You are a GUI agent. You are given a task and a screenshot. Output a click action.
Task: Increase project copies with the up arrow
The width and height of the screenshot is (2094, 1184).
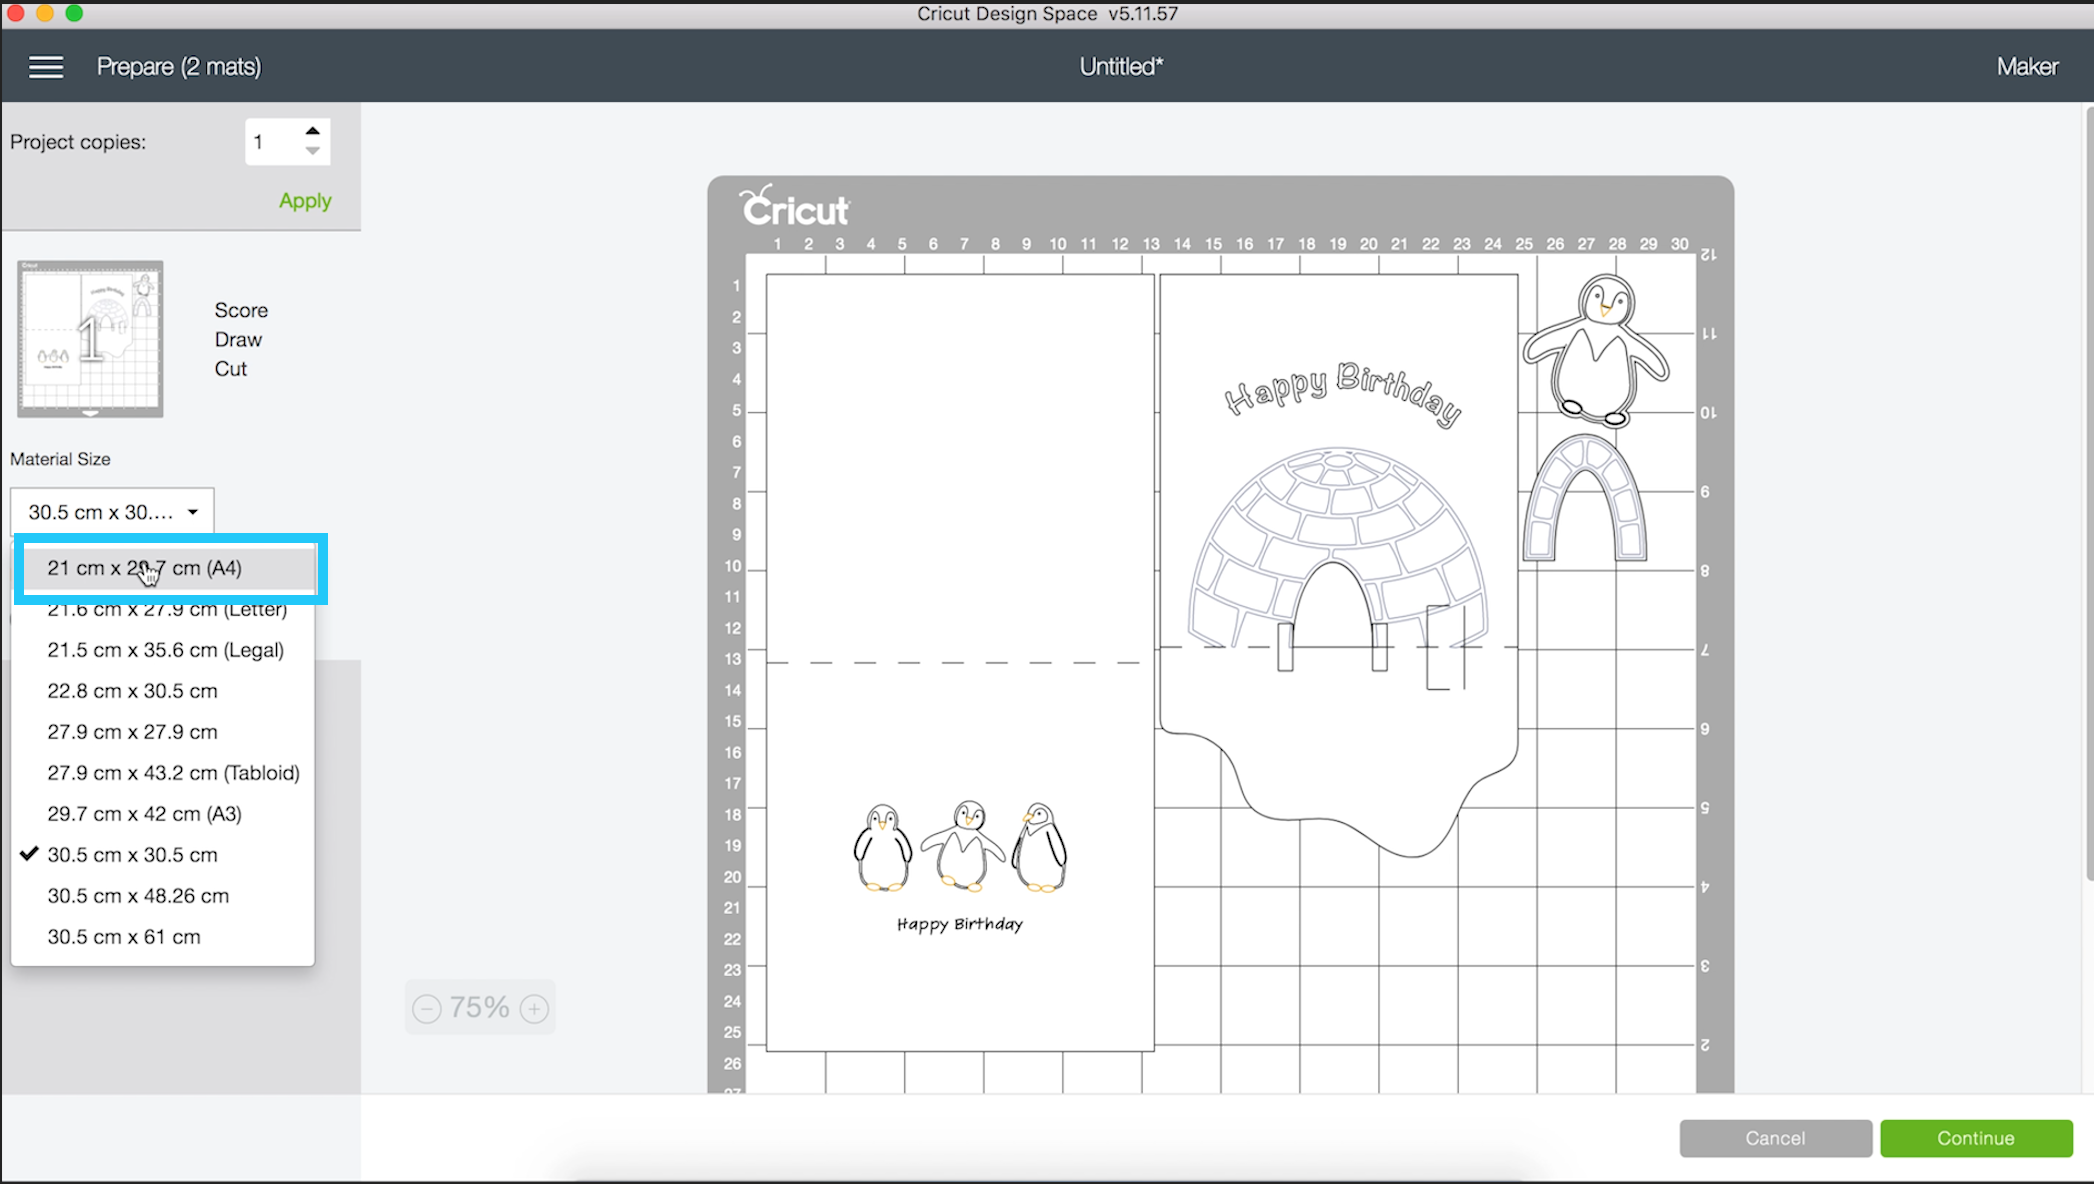pos(313,131)
